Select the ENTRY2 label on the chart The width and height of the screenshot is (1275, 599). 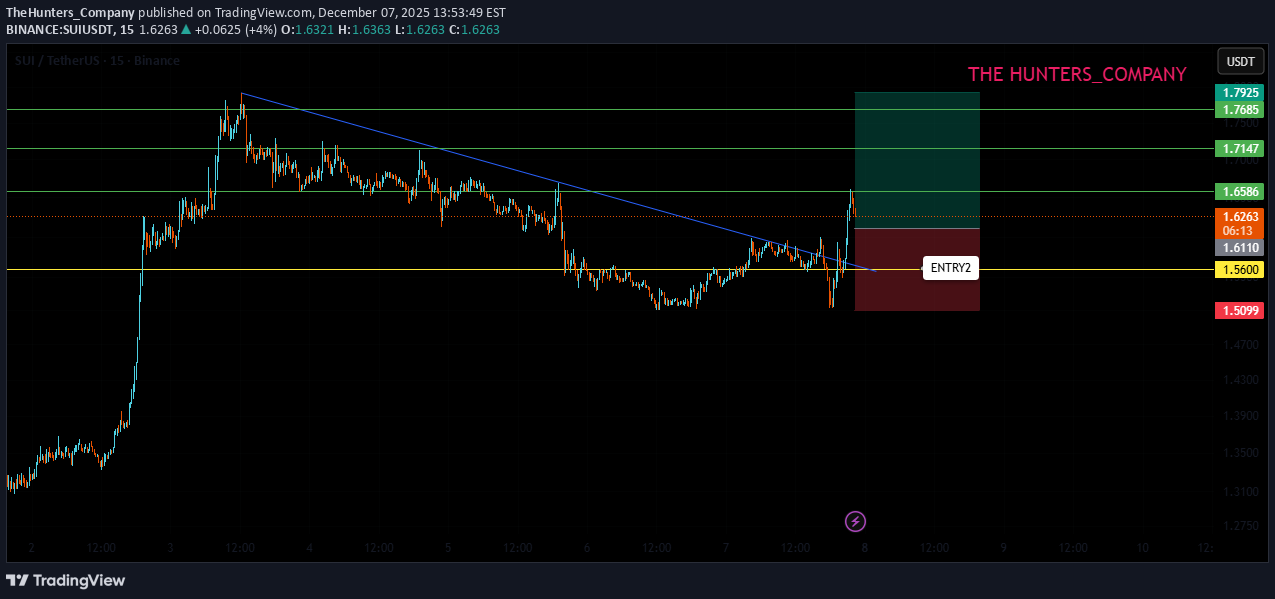(x=950, y=268)
